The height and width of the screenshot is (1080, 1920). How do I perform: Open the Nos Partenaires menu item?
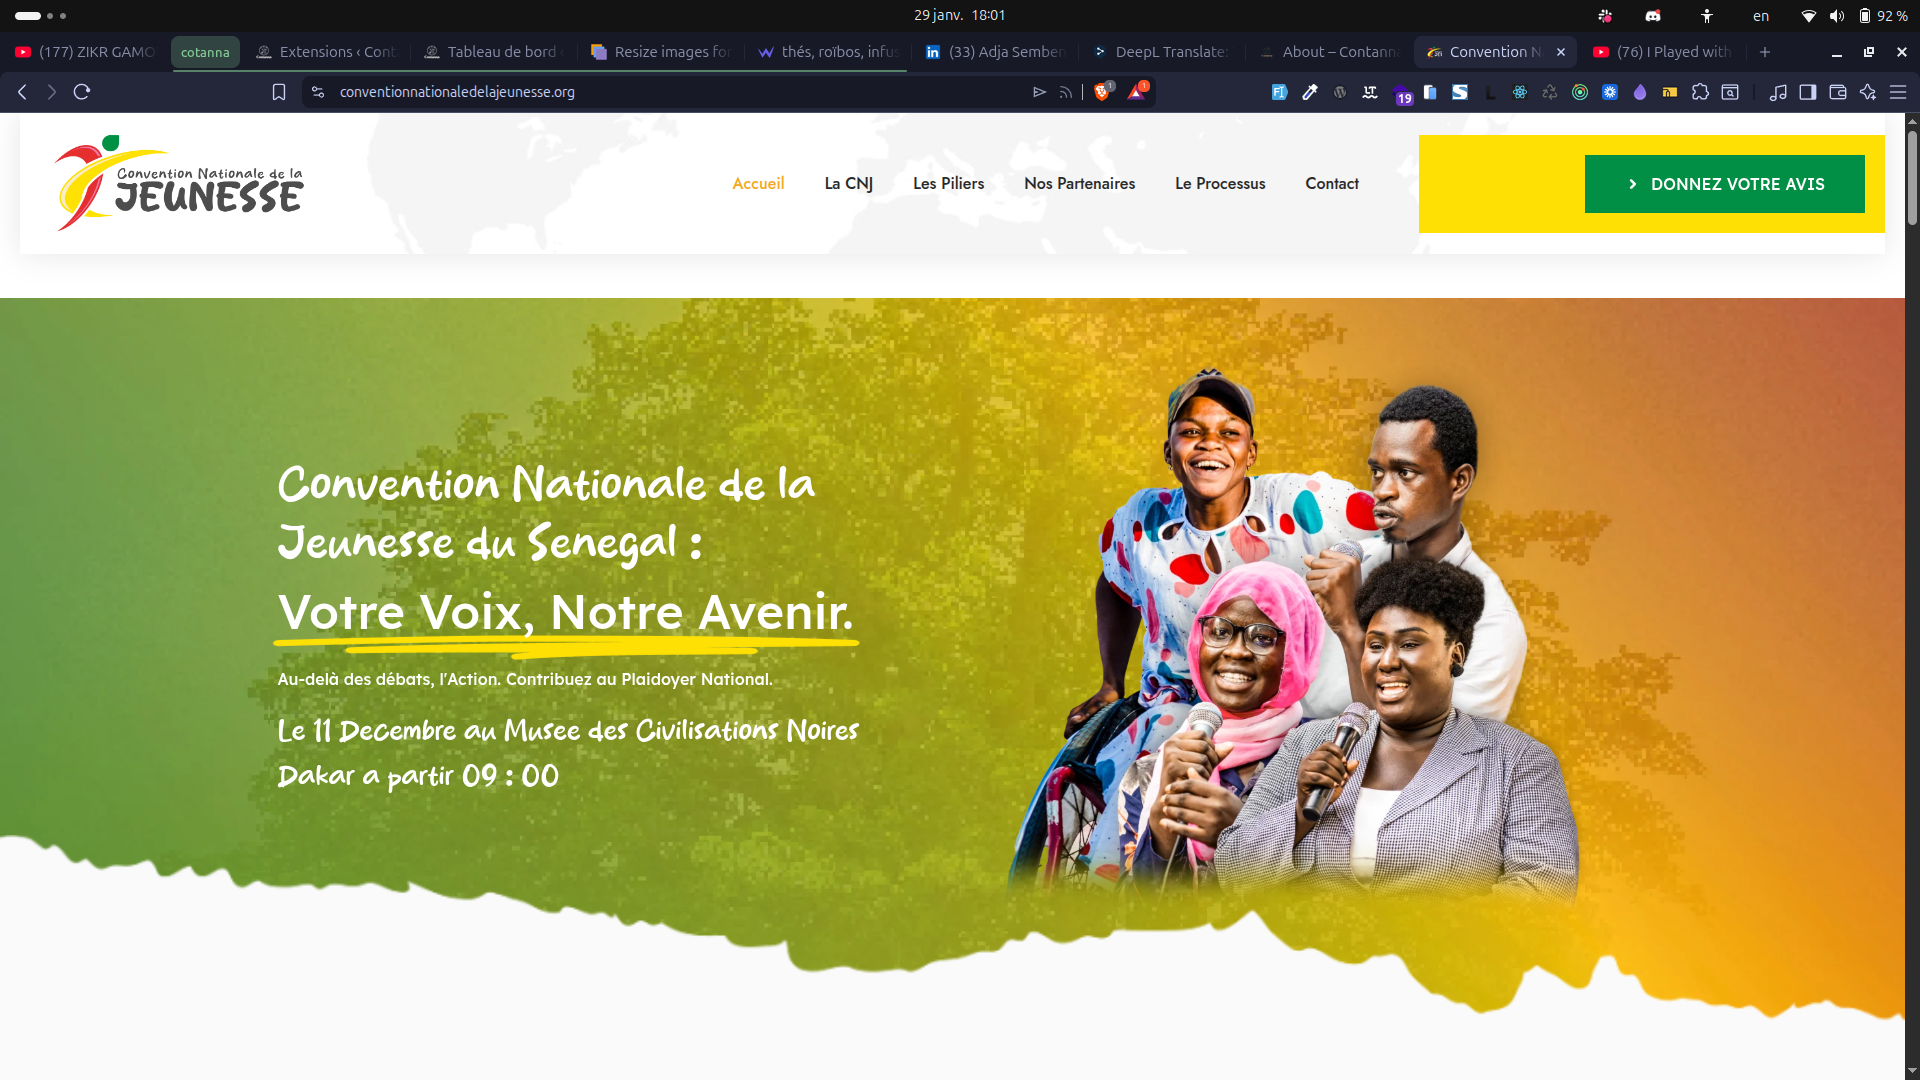pos(1079,184)
